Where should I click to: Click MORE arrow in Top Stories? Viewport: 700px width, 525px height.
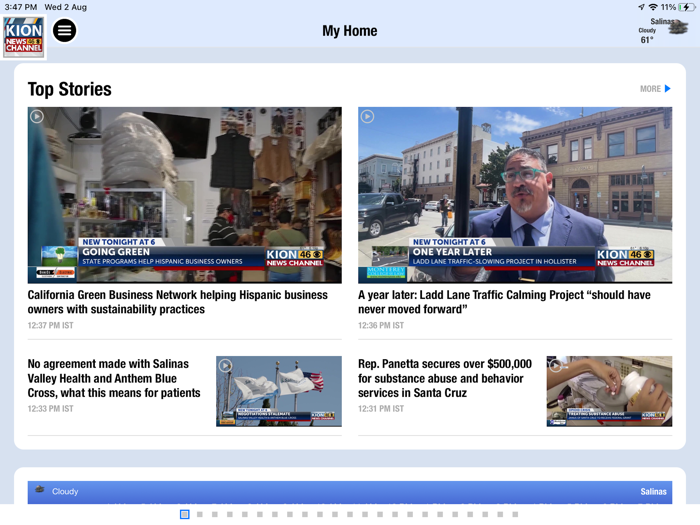[655, 89]
